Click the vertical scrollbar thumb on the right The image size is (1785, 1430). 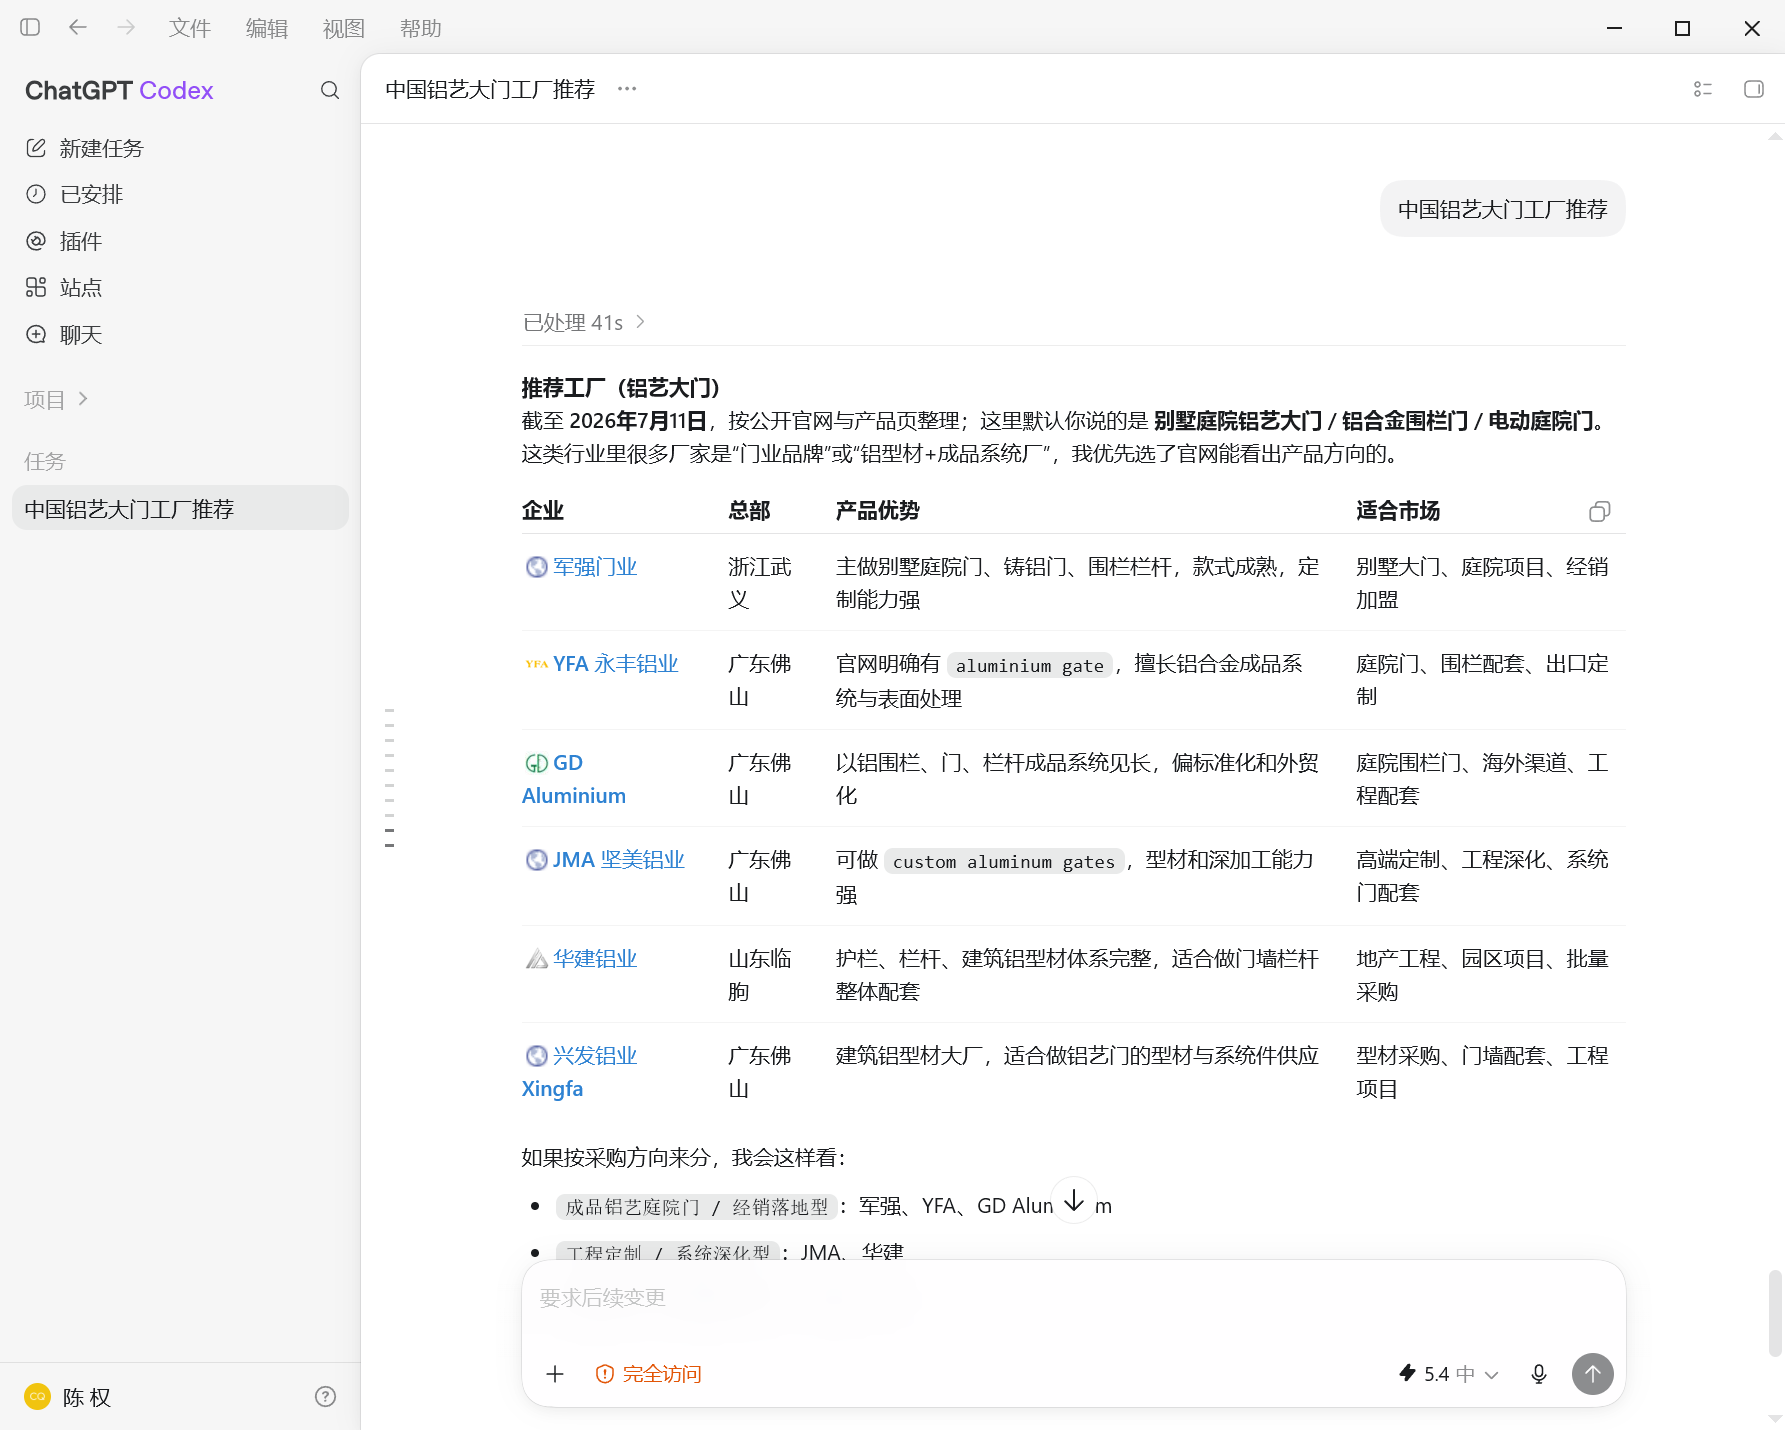pyautogui.click(x=1775, y=1313)
